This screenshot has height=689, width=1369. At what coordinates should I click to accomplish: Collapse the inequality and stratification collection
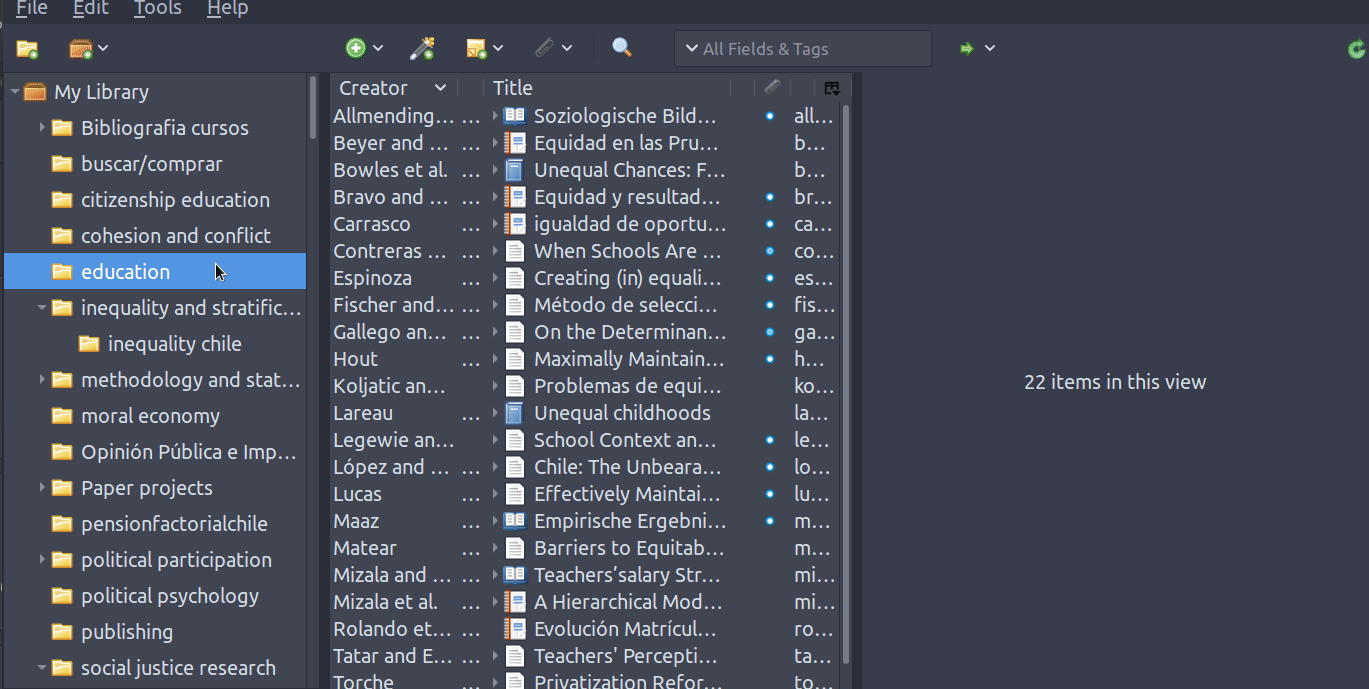[x=42, y=308]
